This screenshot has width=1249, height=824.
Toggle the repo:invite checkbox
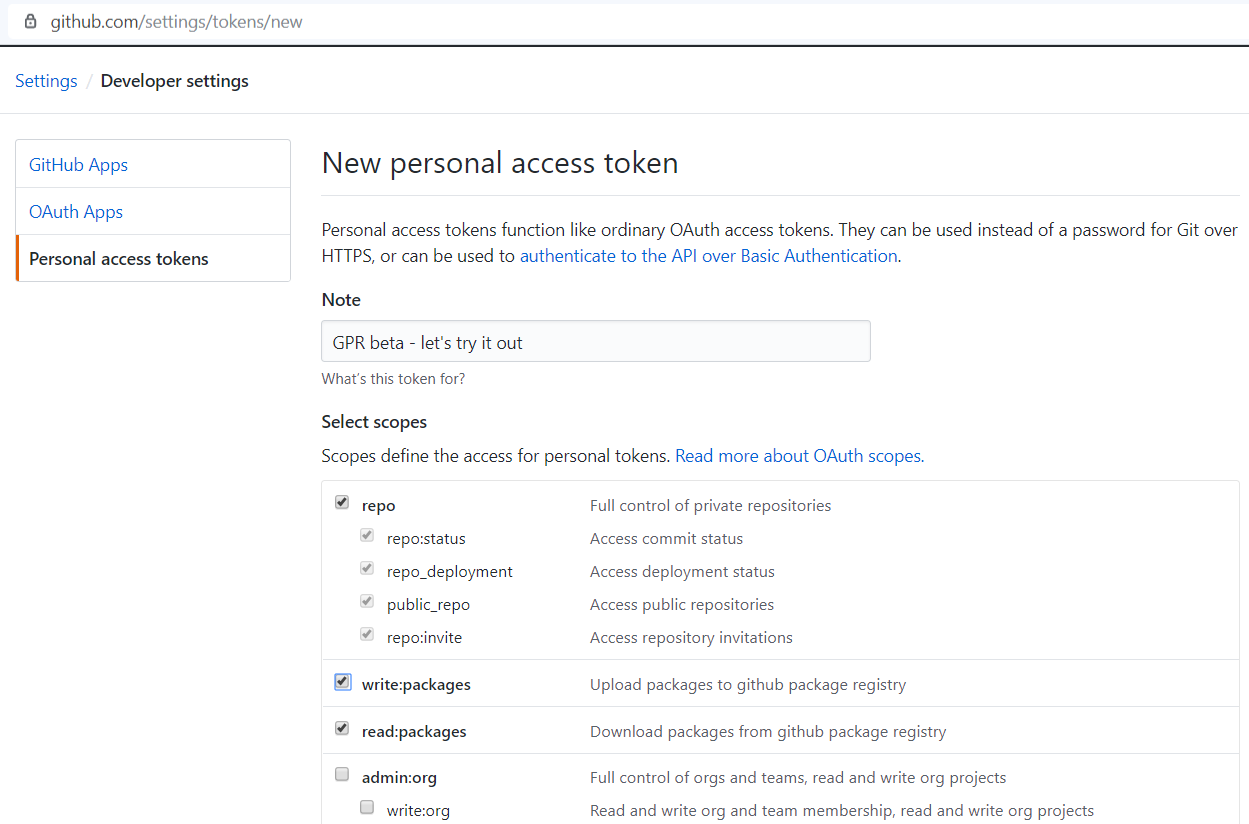(x=367, y=635)
